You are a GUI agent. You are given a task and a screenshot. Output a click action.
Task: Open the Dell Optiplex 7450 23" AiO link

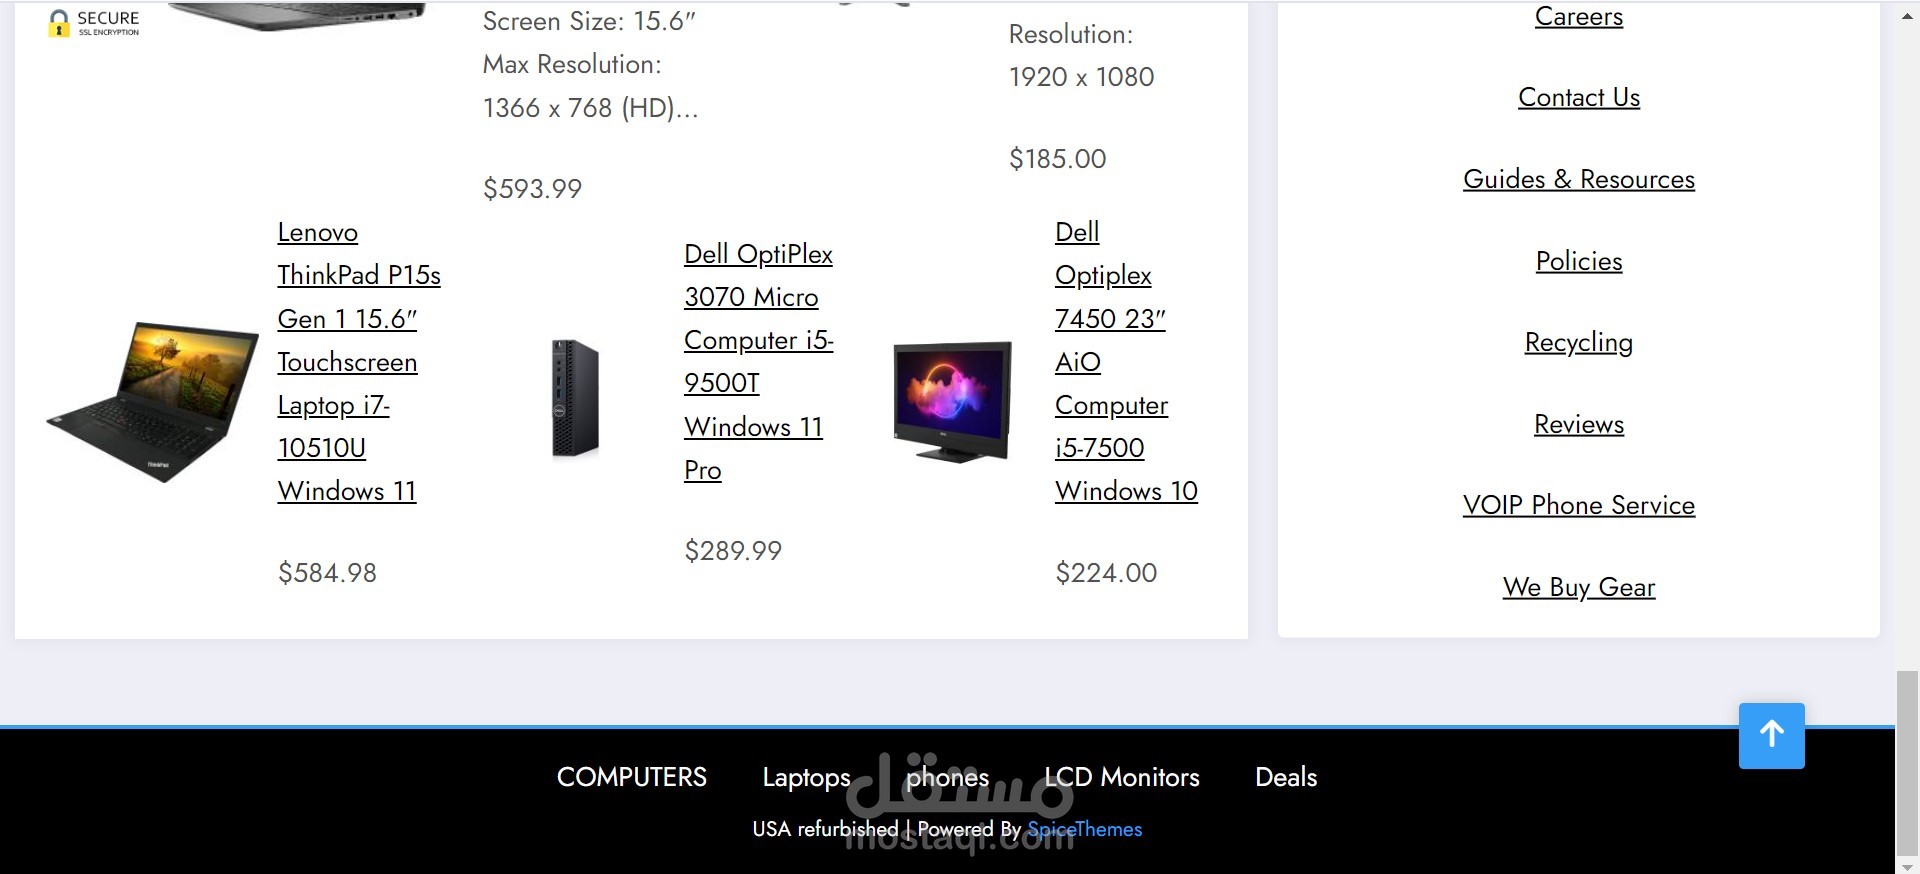click(1126, 361)
